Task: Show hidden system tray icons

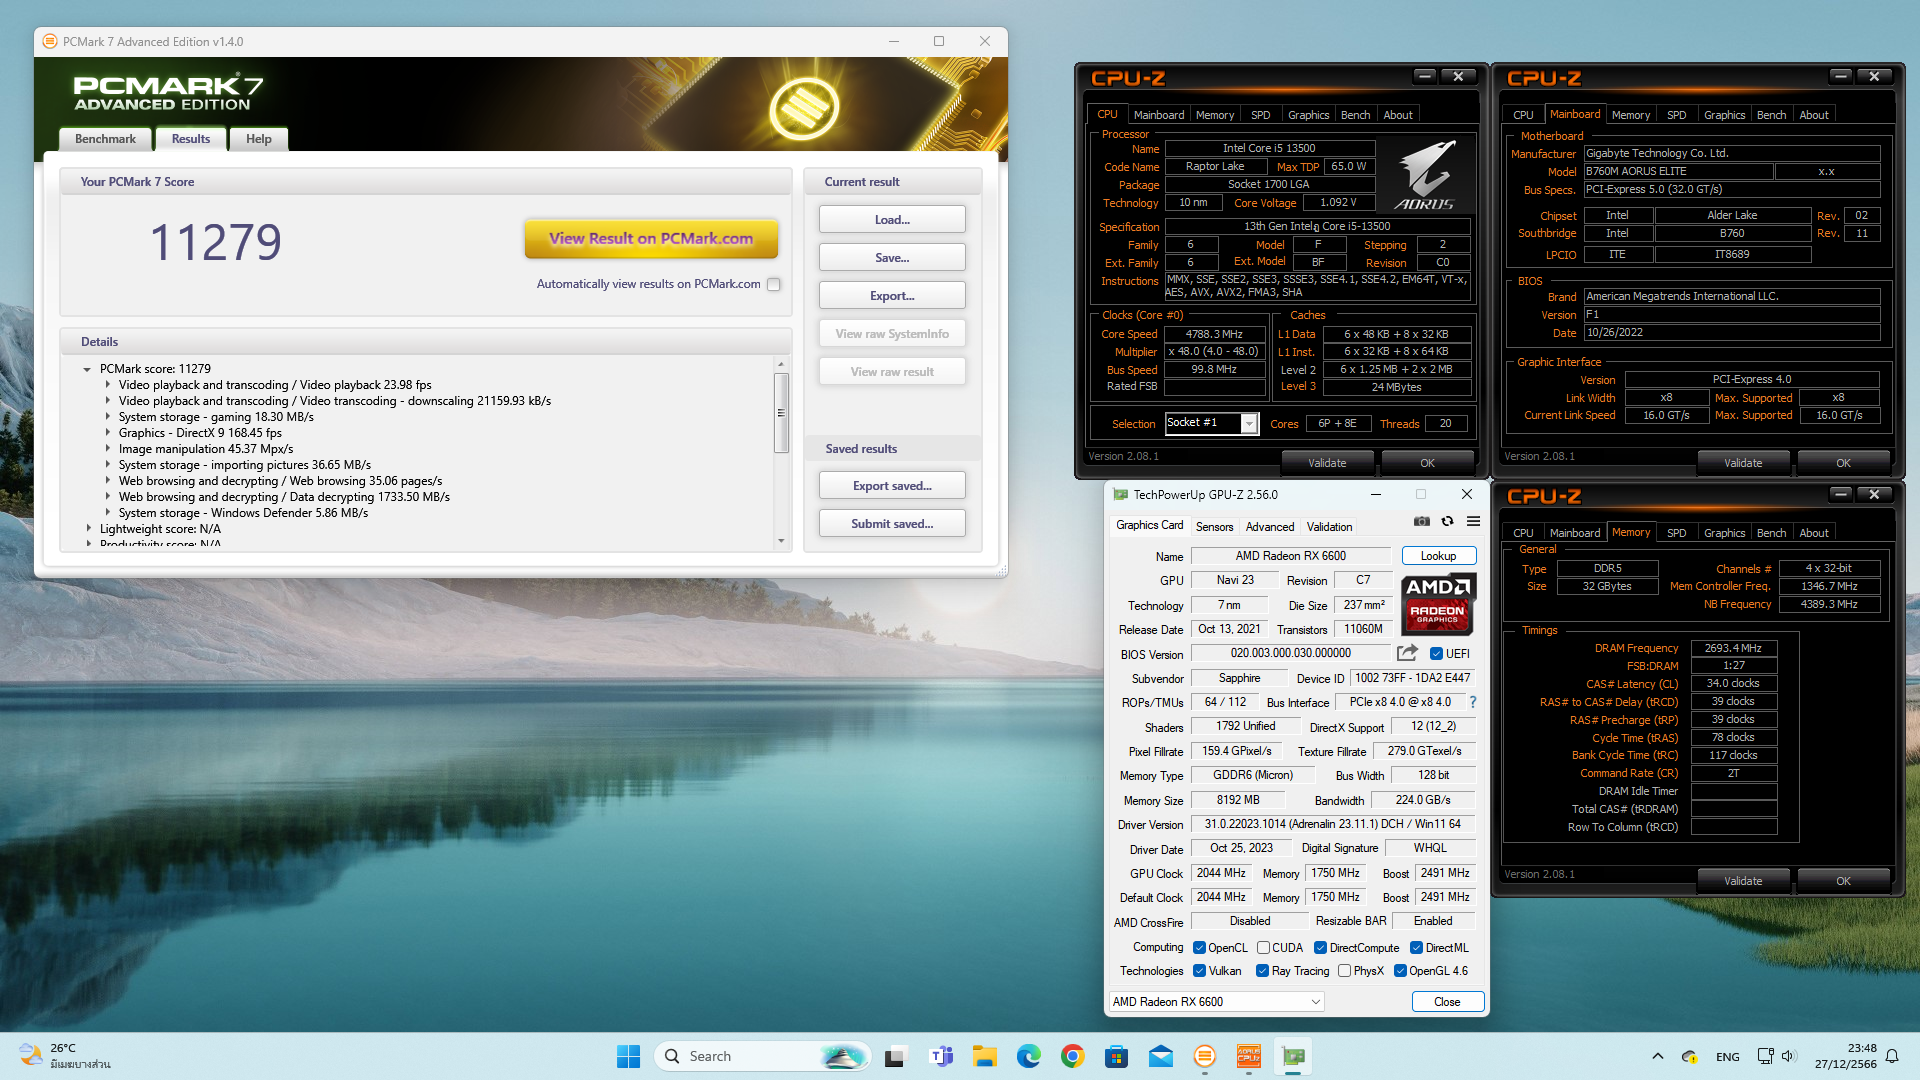Action: point(1658,1056)
